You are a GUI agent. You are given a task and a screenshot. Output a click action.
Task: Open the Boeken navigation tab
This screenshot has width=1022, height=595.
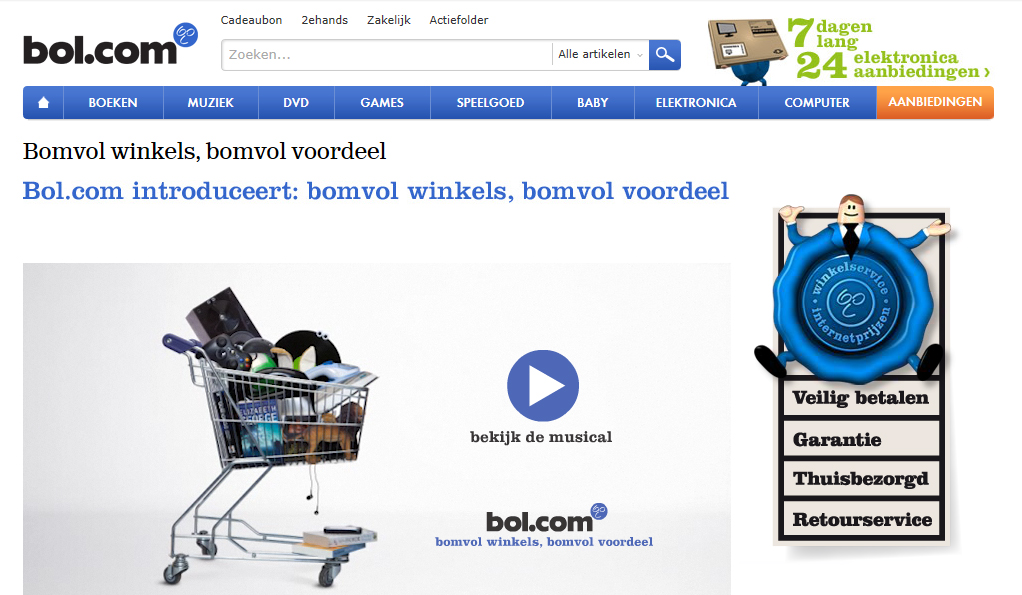tap(113, 102)
